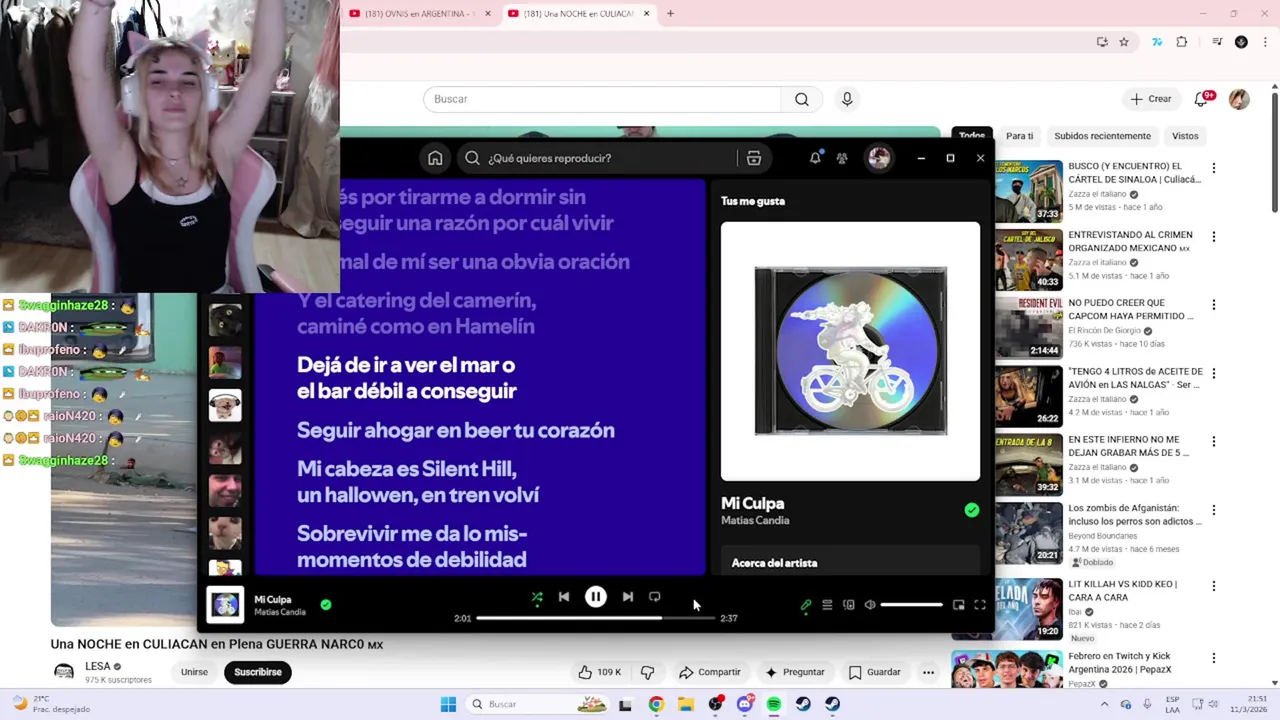The image size is (1280, 720).
Task: Skip to next track in Spotify
Action: pos(627,597)
